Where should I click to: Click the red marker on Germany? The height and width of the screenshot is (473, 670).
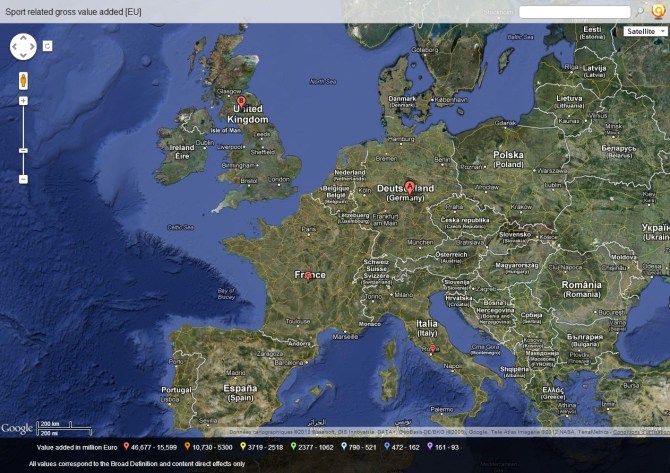(x=410, y=187)
